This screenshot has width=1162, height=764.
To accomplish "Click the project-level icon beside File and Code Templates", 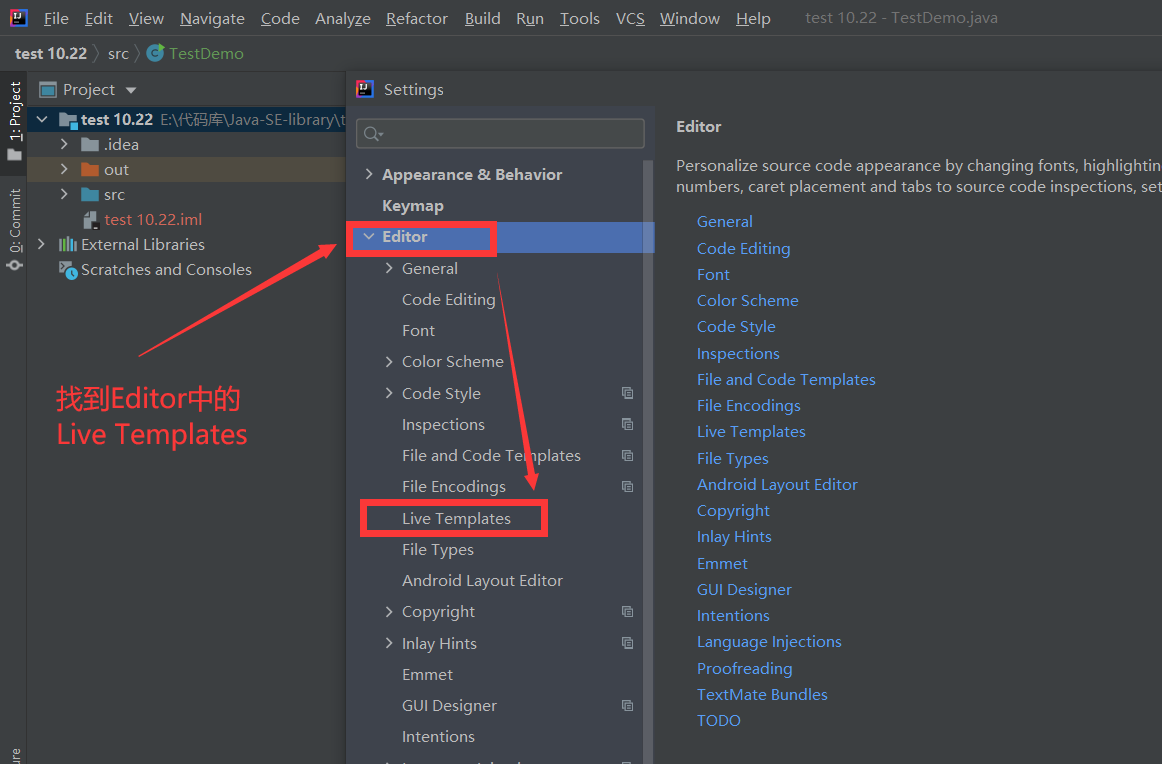I will pos(628,455).
